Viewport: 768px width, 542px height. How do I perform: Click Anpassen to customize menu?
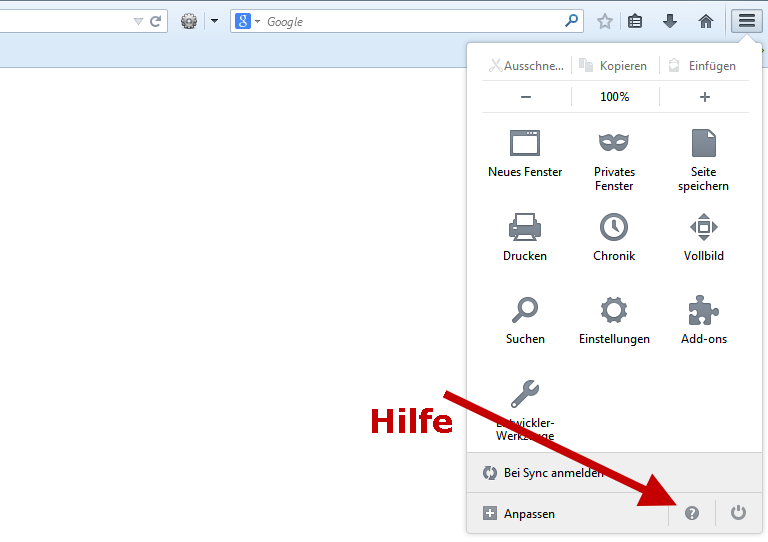click(519, 514)
